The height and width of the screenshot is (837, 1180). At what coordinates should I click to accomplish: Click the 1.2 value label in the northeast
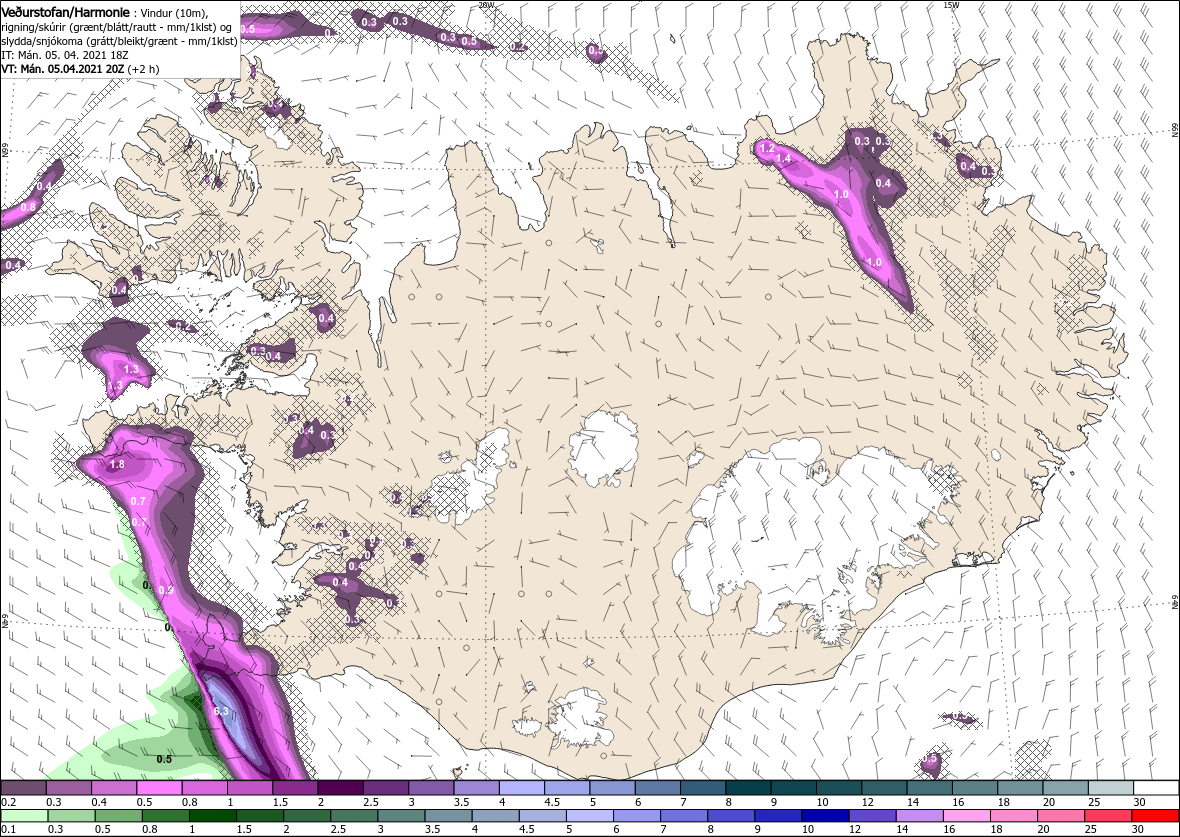pos(768,148)
